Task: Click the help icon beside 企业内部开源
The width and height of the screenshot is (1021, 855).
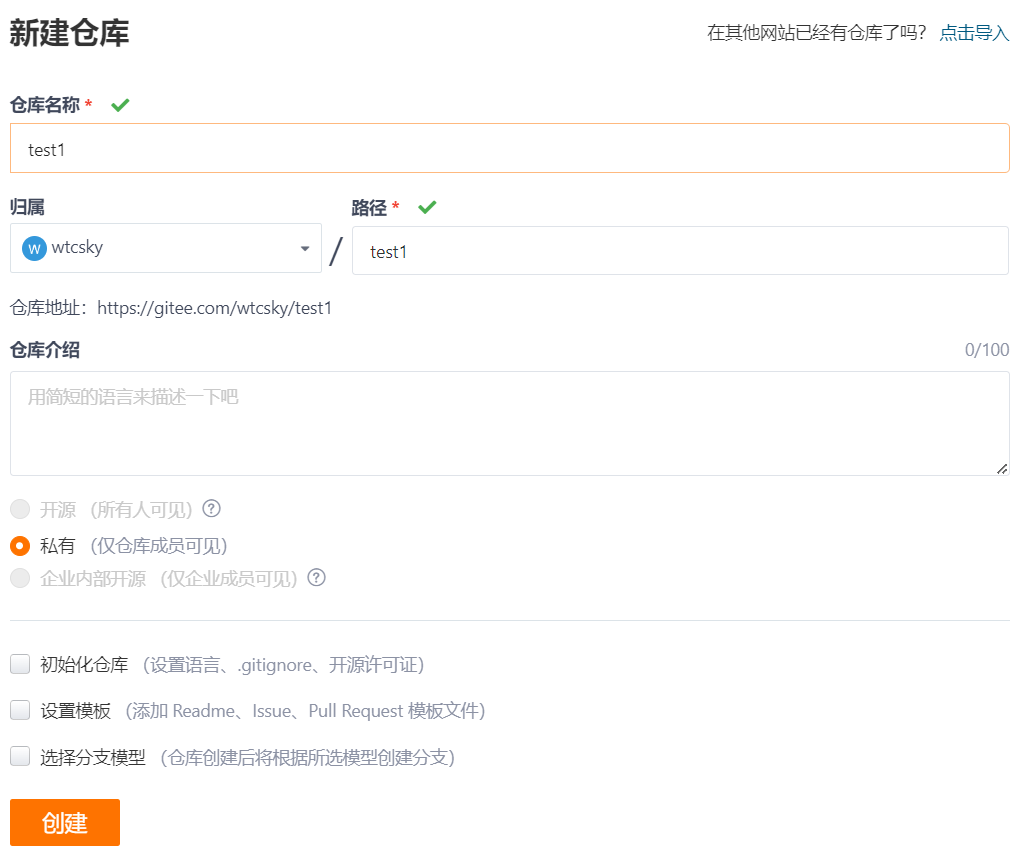Action: click(316, 578)
